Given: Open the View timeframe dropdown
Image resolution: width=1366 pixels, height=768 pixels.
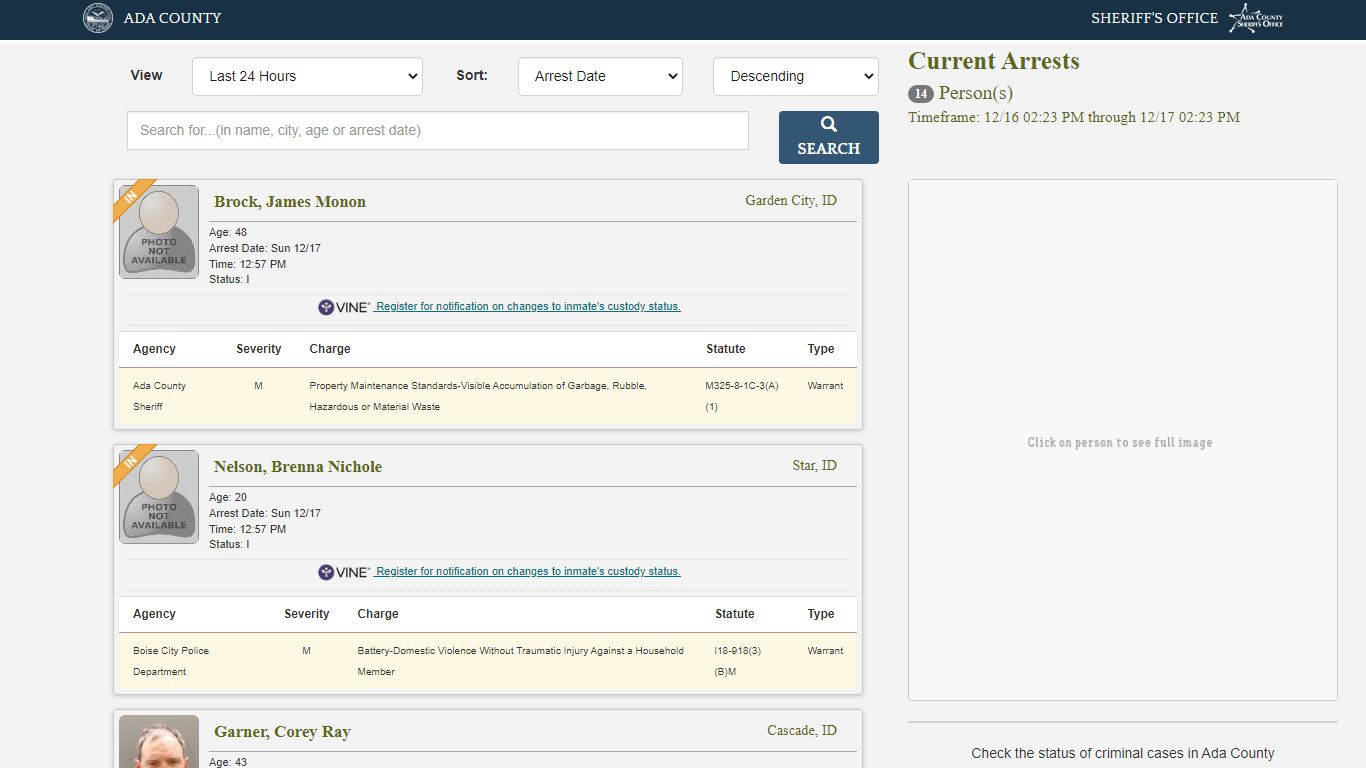Looking at the screenshot, I should click(307, 76).
